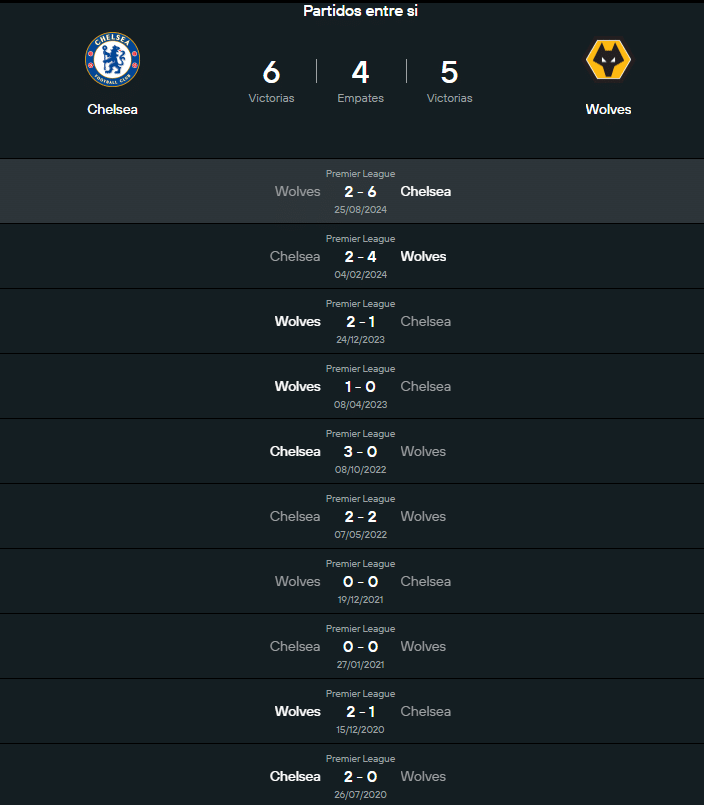Select the Chelsea 0-0 Wolves match from 27/01/2021
704x805 pixels.
[360, 646]
